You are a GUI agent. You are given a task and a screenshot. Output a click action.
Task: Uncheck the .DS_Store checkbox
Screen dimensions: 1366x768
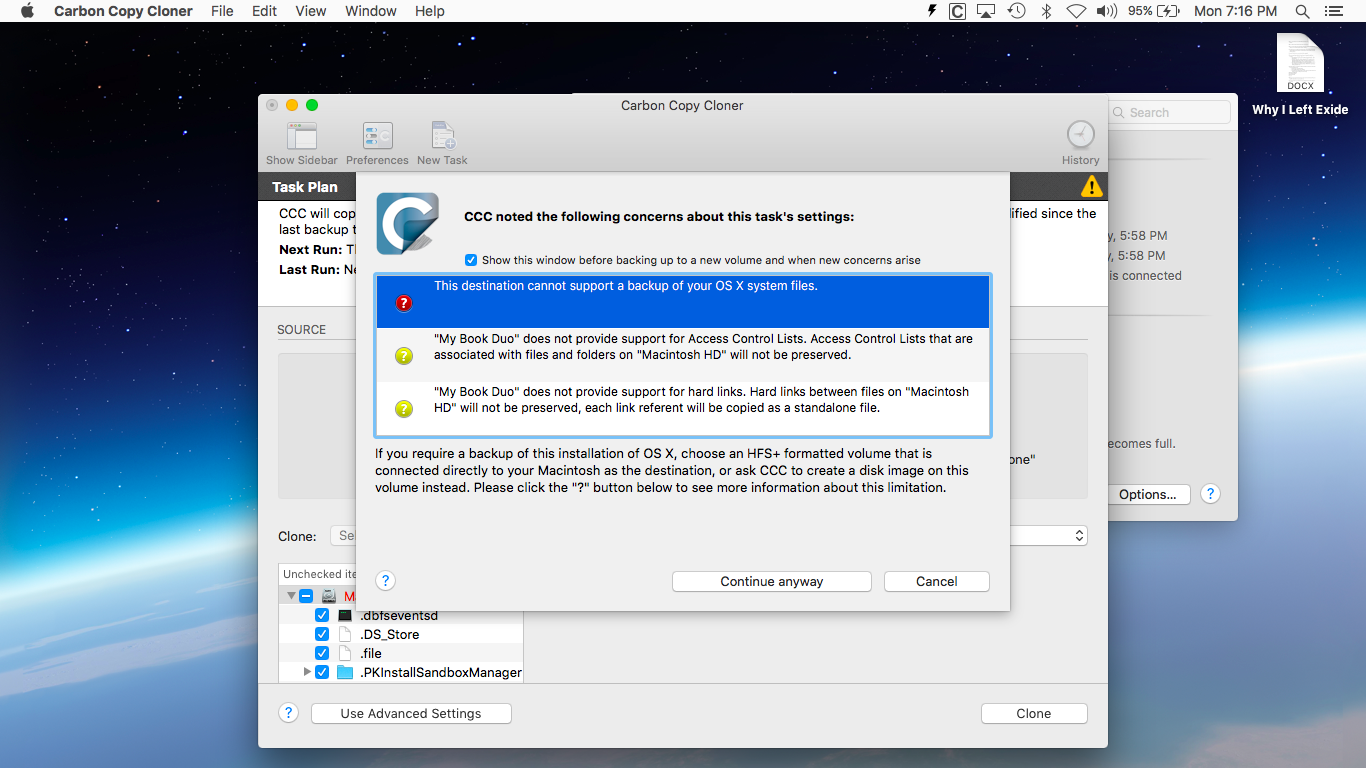pyautogui.click(x=322, y=634)
